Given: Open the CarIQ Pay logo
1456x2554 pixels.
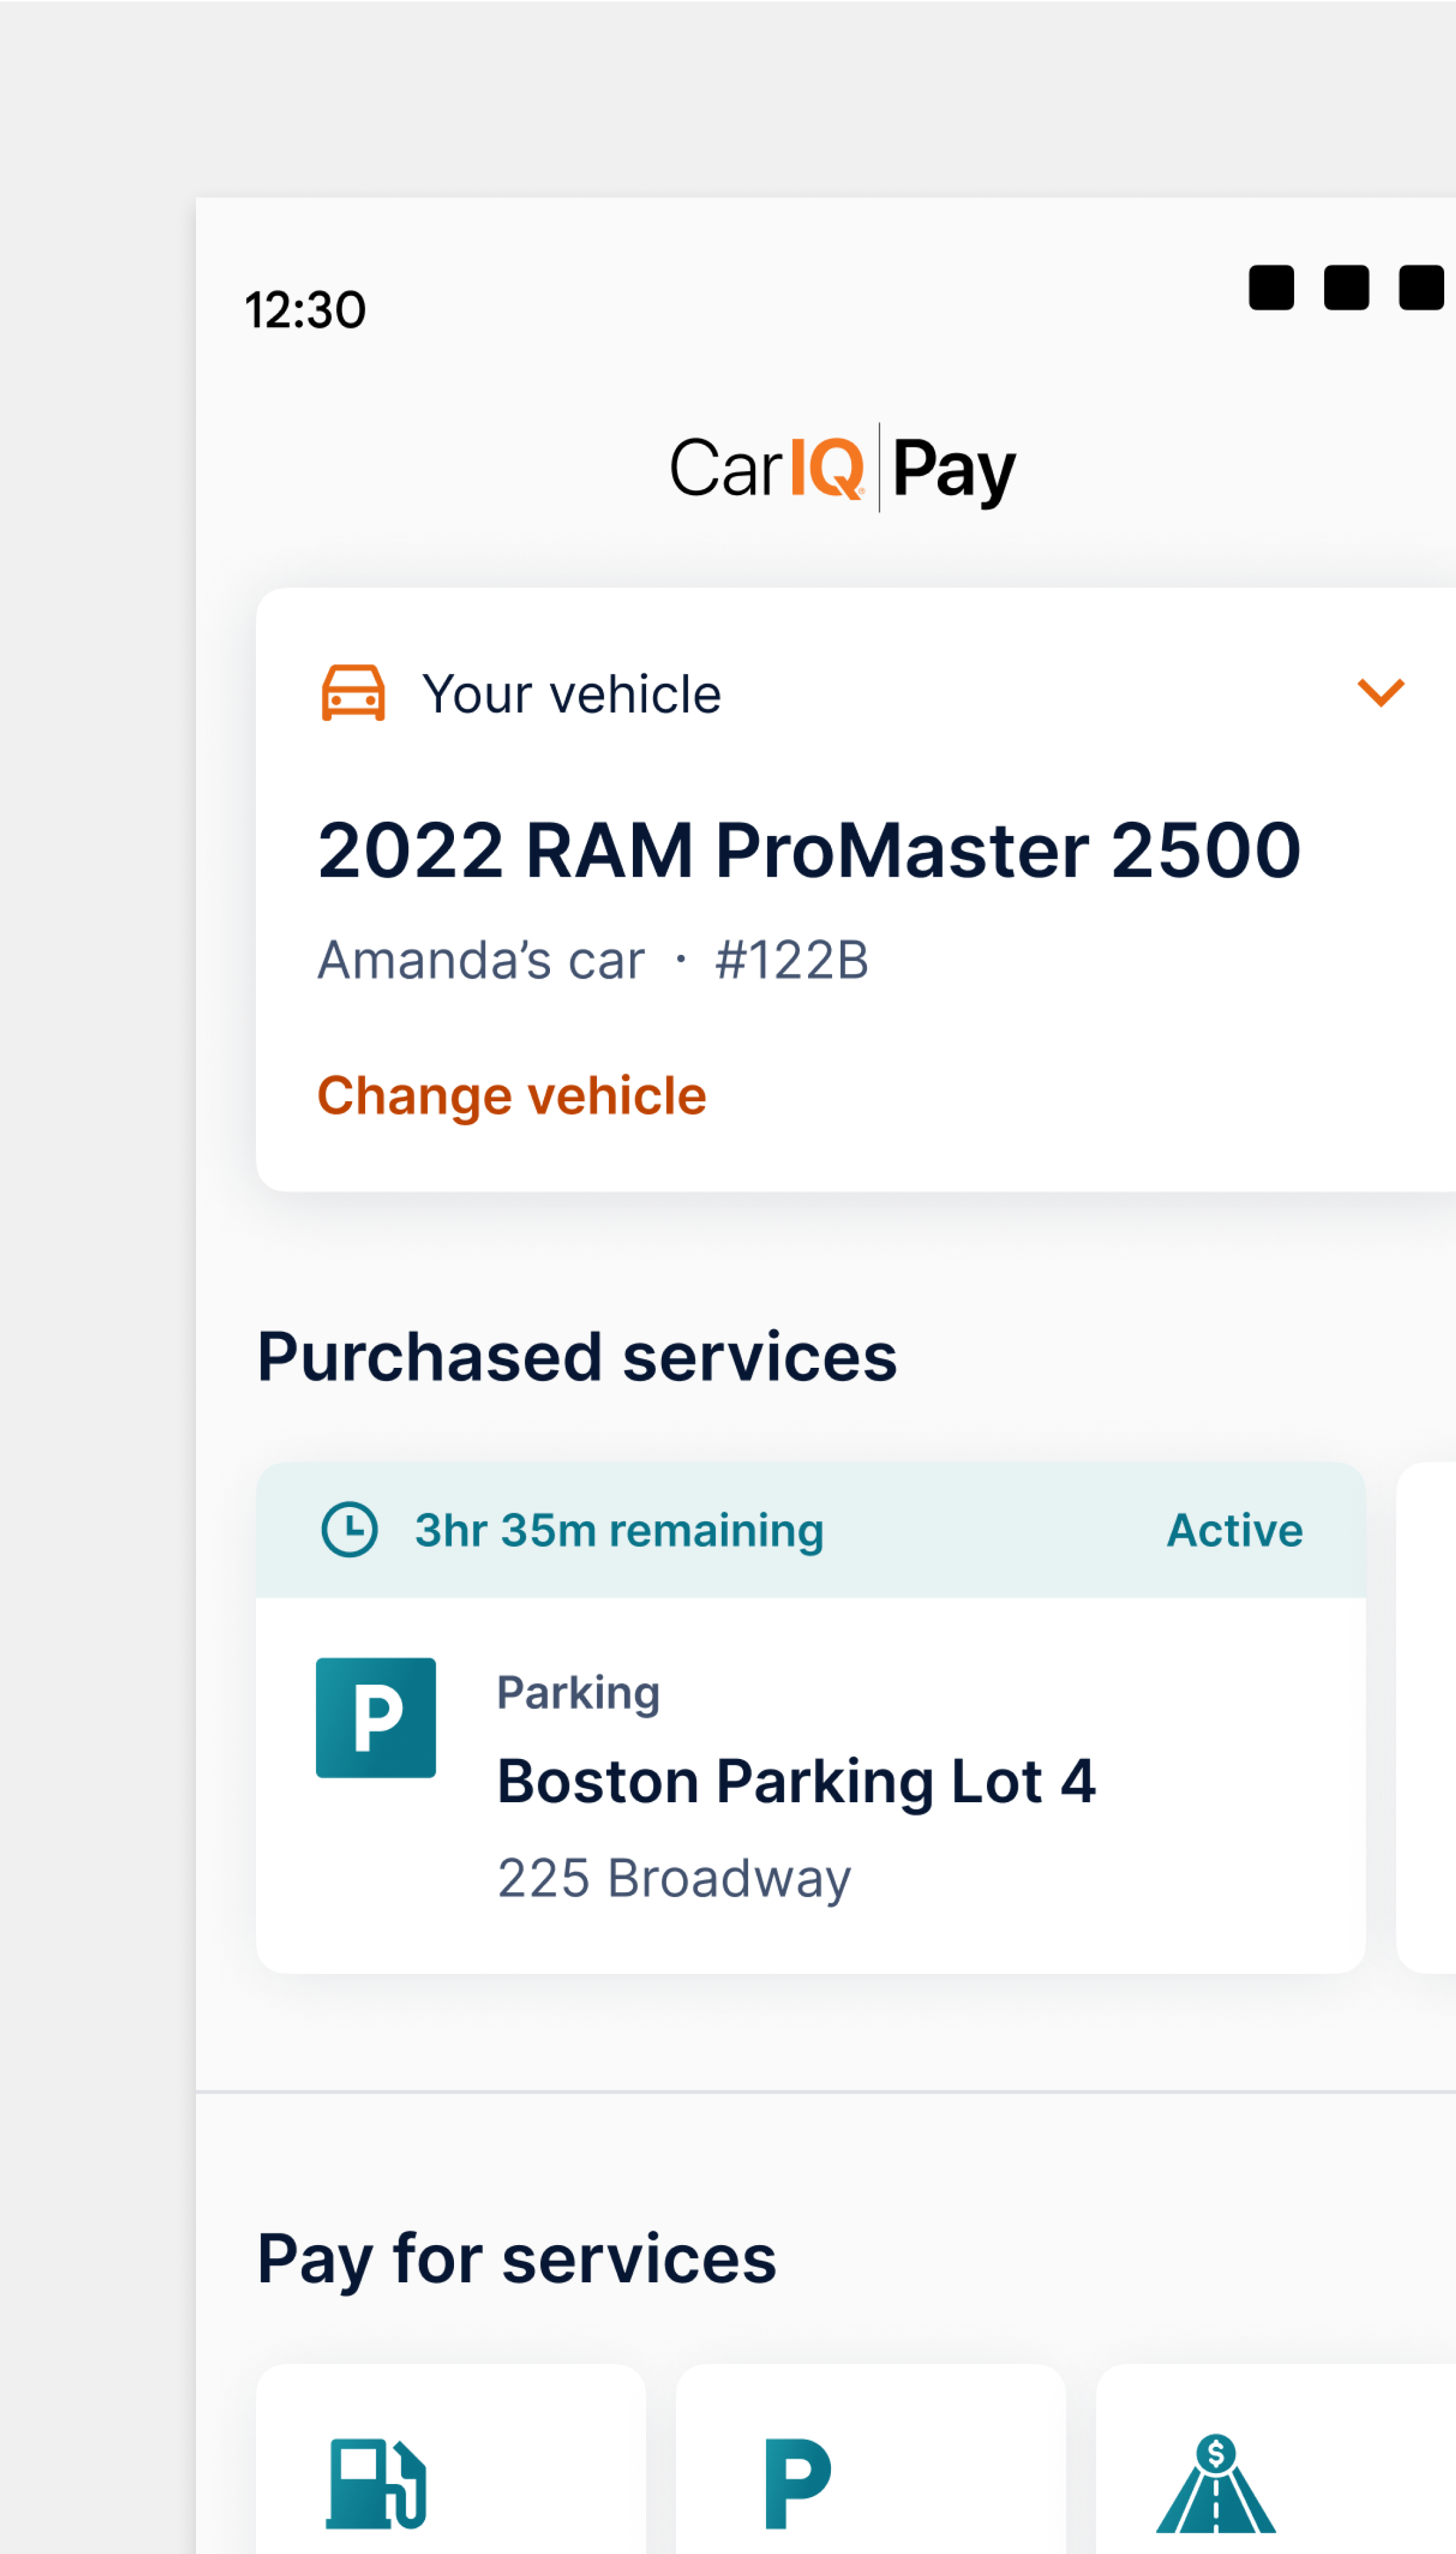Looking at the screenshot, I should pyautogui.click(x=845, y=468).
